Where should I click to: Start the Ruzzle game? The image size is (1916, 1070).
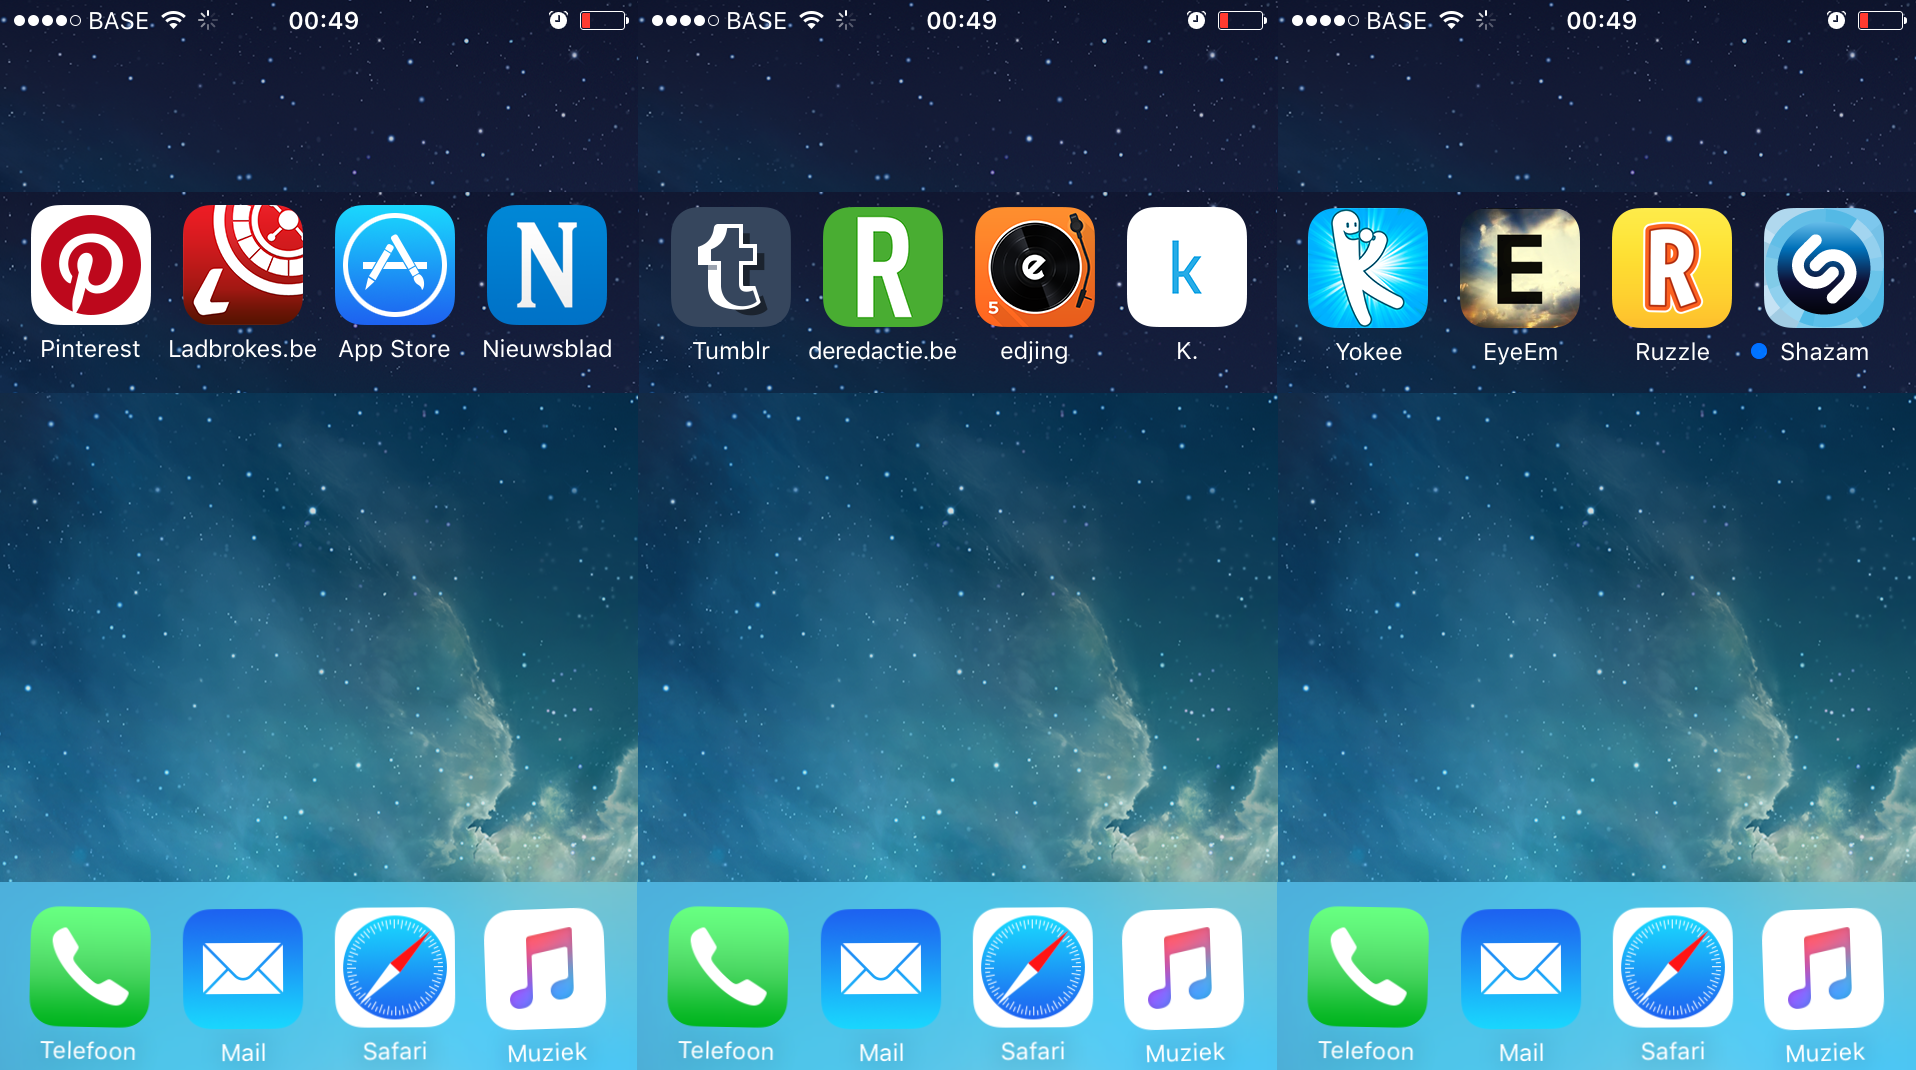click(1672, 268)
